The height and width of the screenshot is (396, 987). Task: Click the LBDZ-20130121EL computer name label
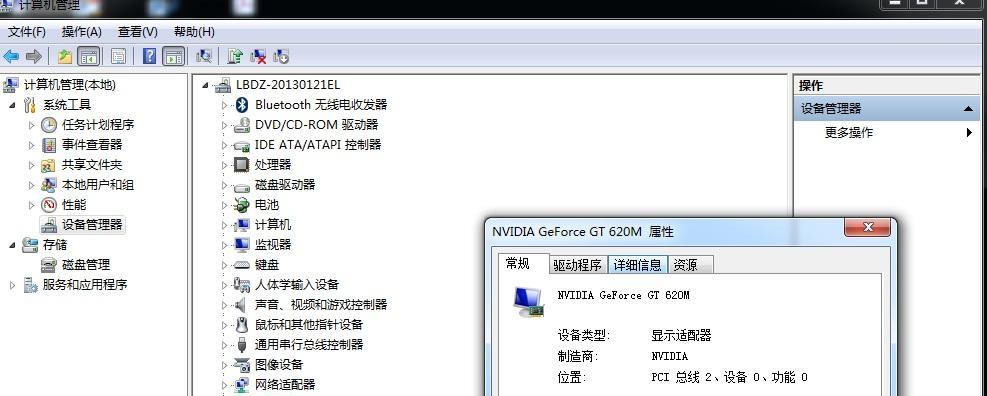click(x=288, y=85)
